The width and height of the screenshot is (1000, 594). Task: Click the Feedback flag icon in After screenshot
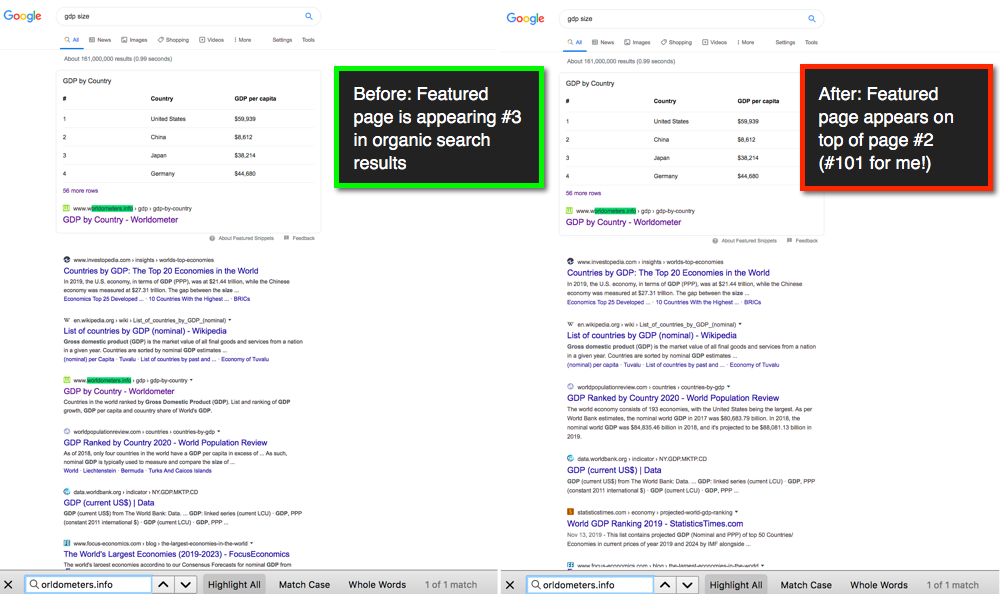[790, 241]
